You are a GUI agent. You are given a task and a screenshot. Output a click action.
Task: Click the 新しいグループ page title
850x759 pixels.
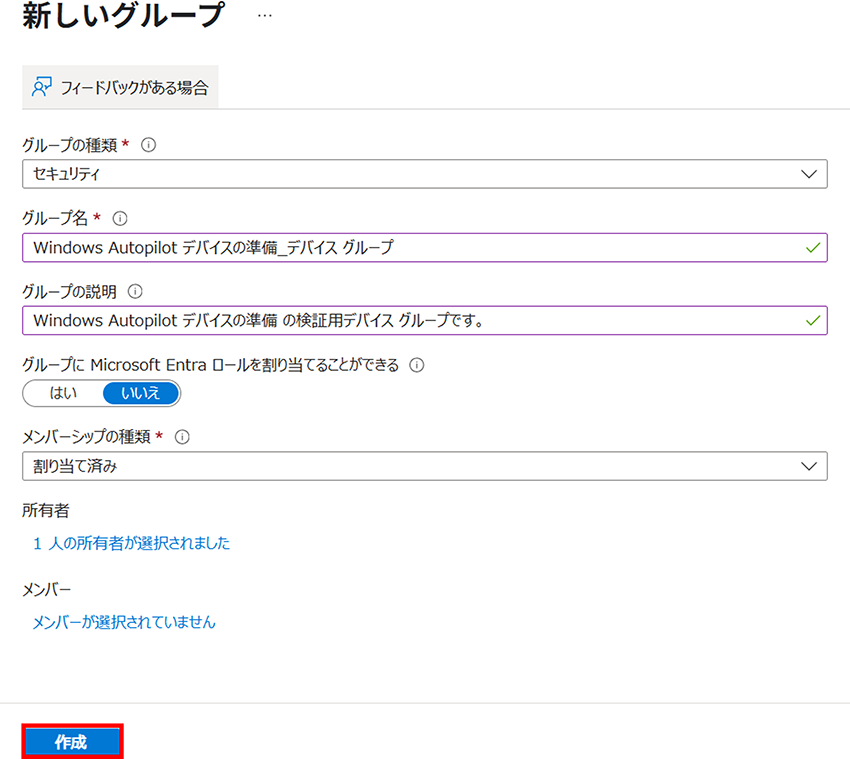click(x=123, y=15)
